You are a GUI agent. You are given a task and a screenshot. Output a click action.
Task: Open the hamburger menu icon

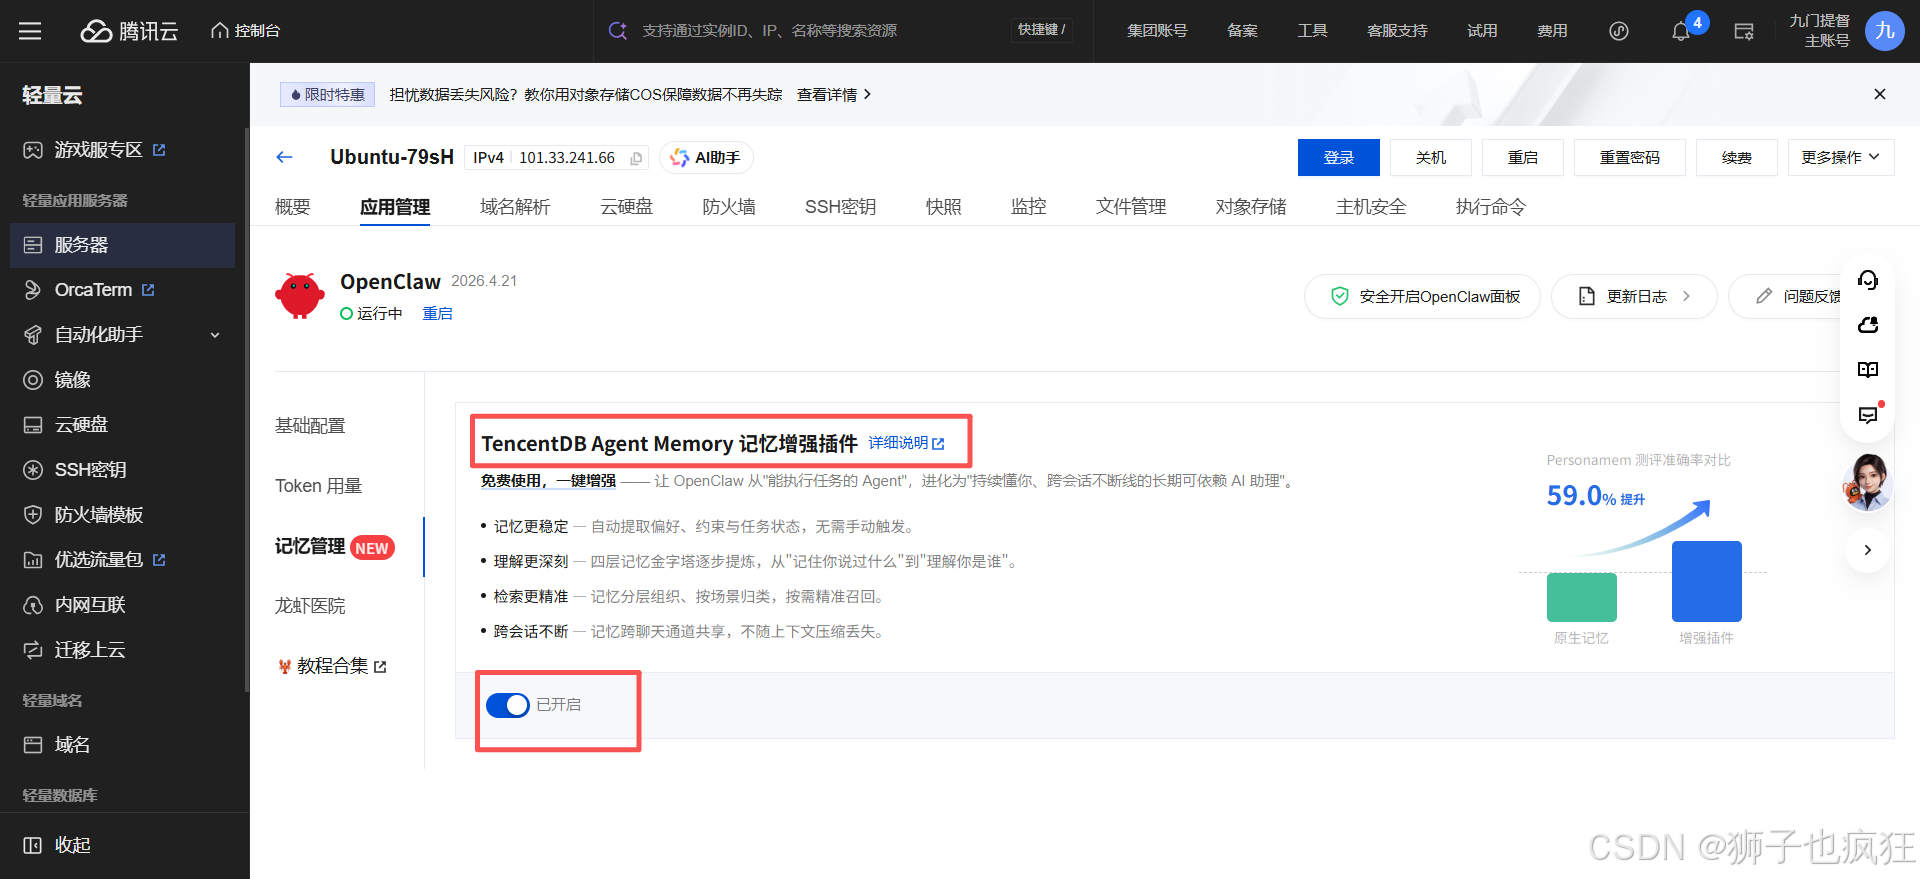pyautogui.click(x=30, y=31)
